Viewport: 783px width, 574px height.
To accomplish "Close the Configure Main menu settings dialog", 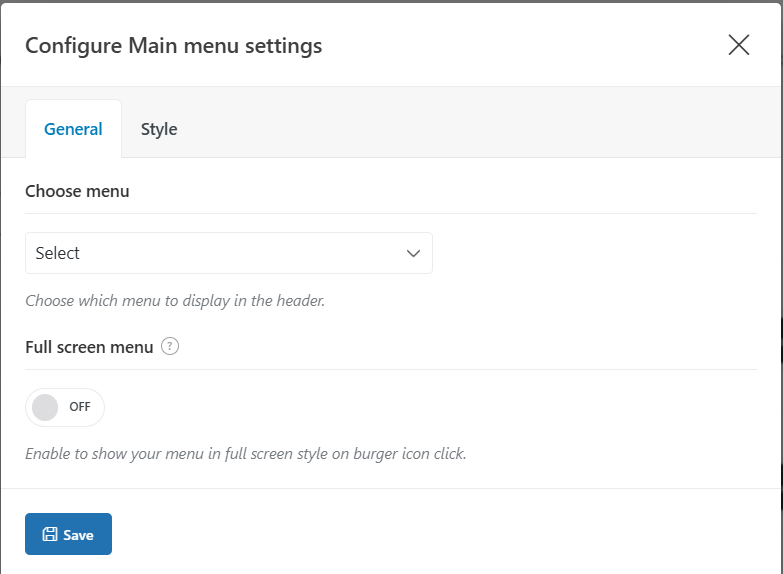I will 739,45.
